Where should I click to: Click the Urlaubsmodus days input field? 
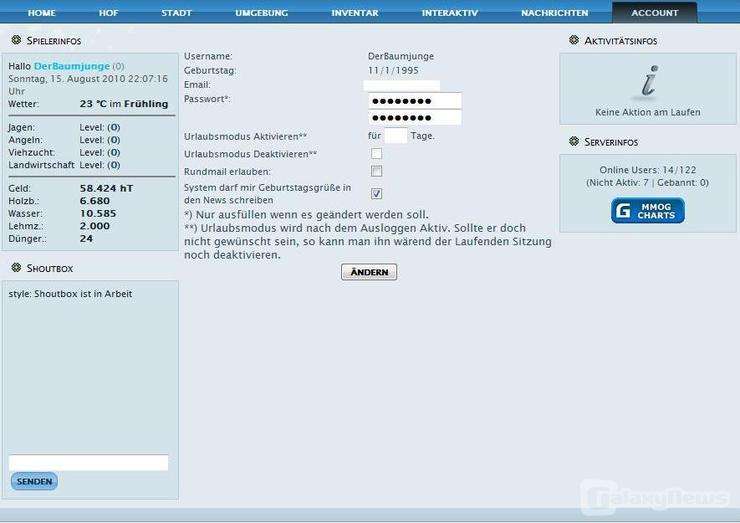click(396, 136)
